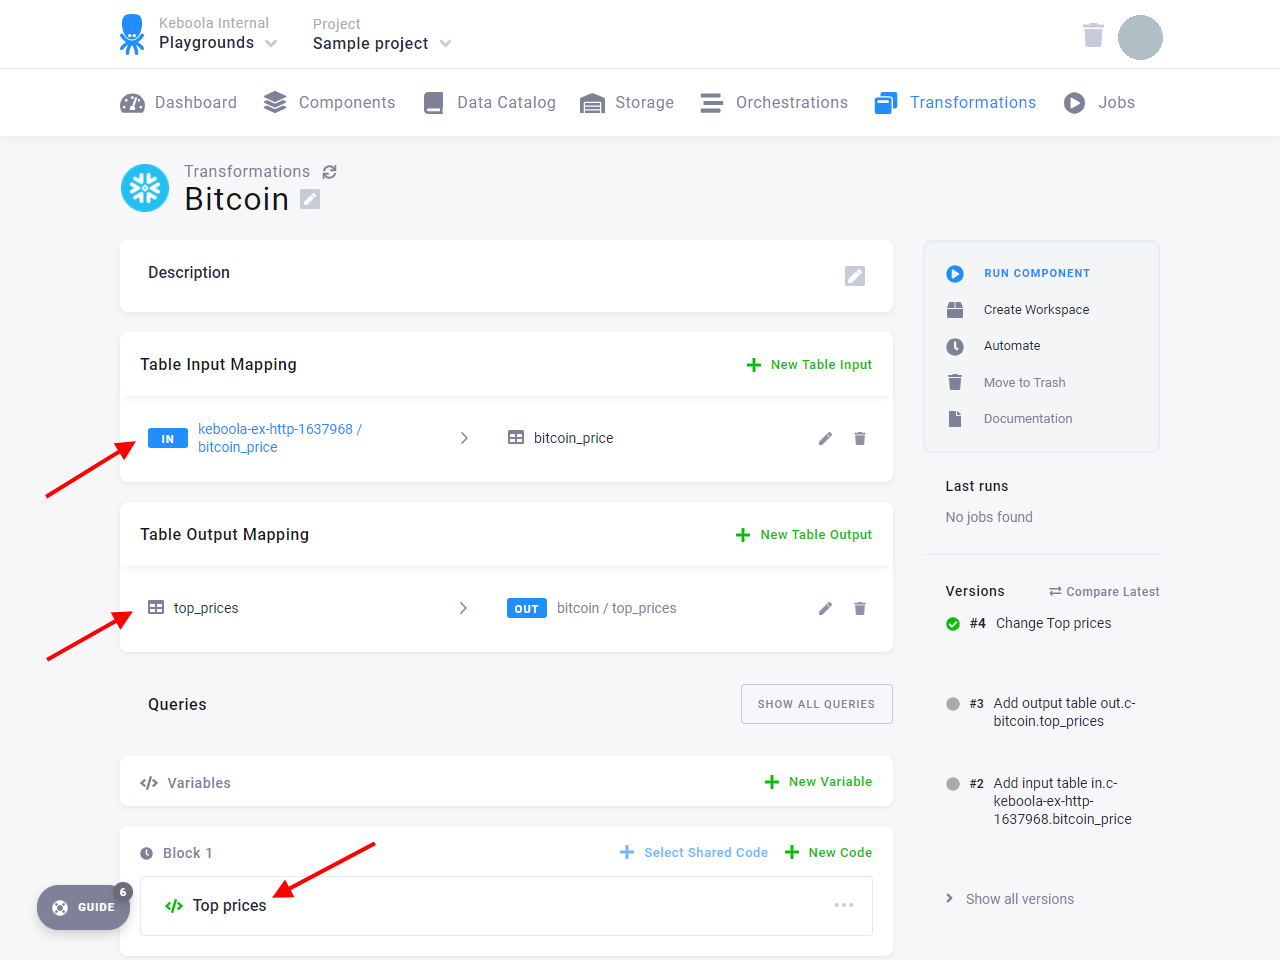The width and height of the screenshot is (1280, 960).
Task: Expand Show all versions
Action: click(1010, 899)
